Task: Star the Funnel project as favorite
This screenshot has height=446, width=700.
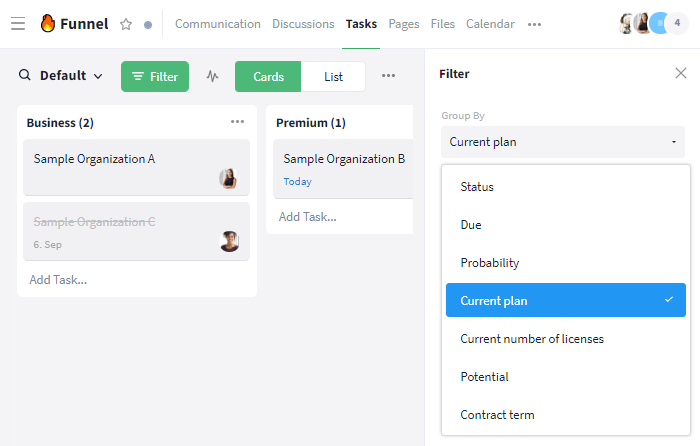Action: [x=126, y=24]
